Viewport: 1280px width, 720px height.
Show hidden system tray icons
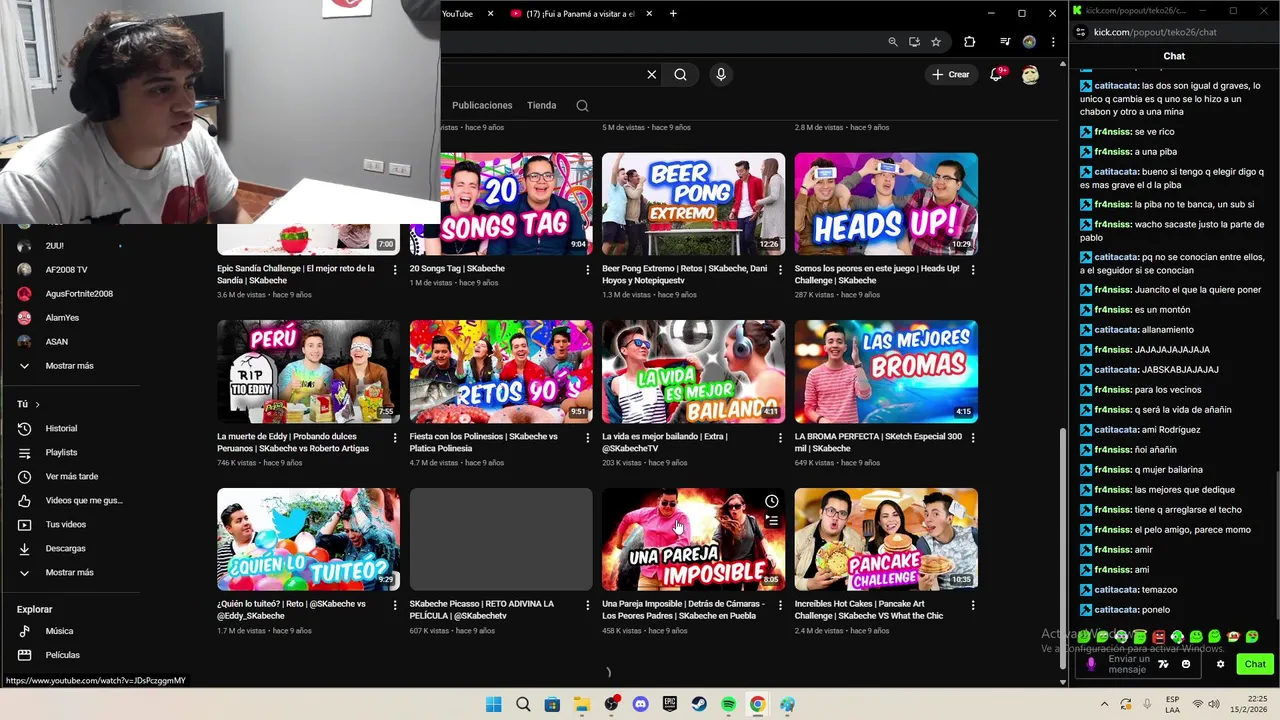(1104, 704)
